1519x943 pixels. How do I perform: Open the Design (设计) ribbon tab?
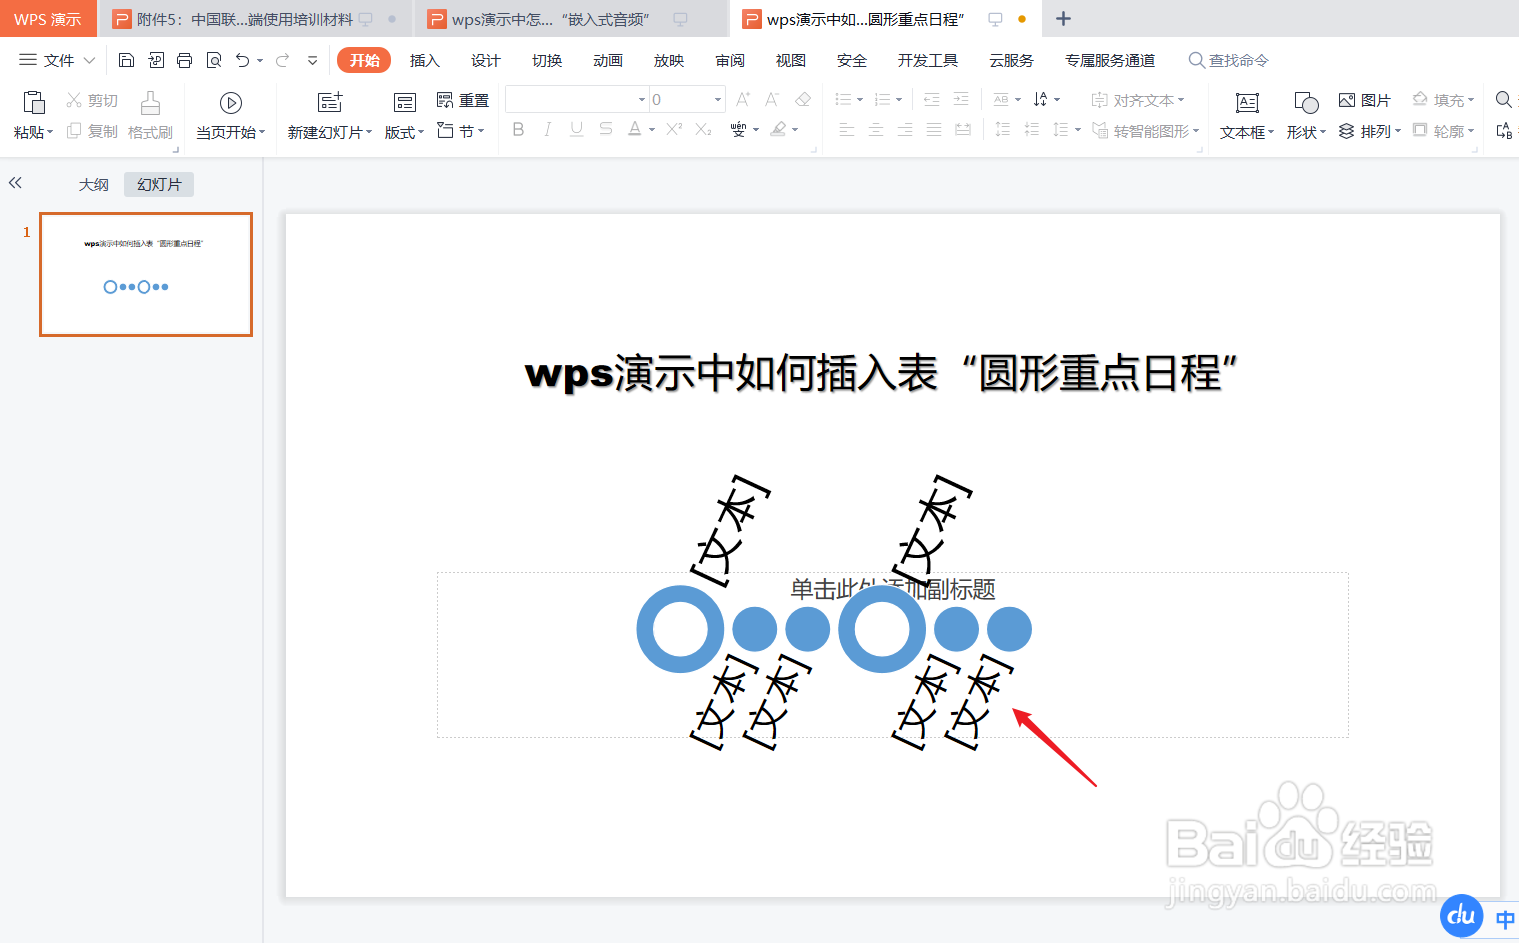(486, 60)
